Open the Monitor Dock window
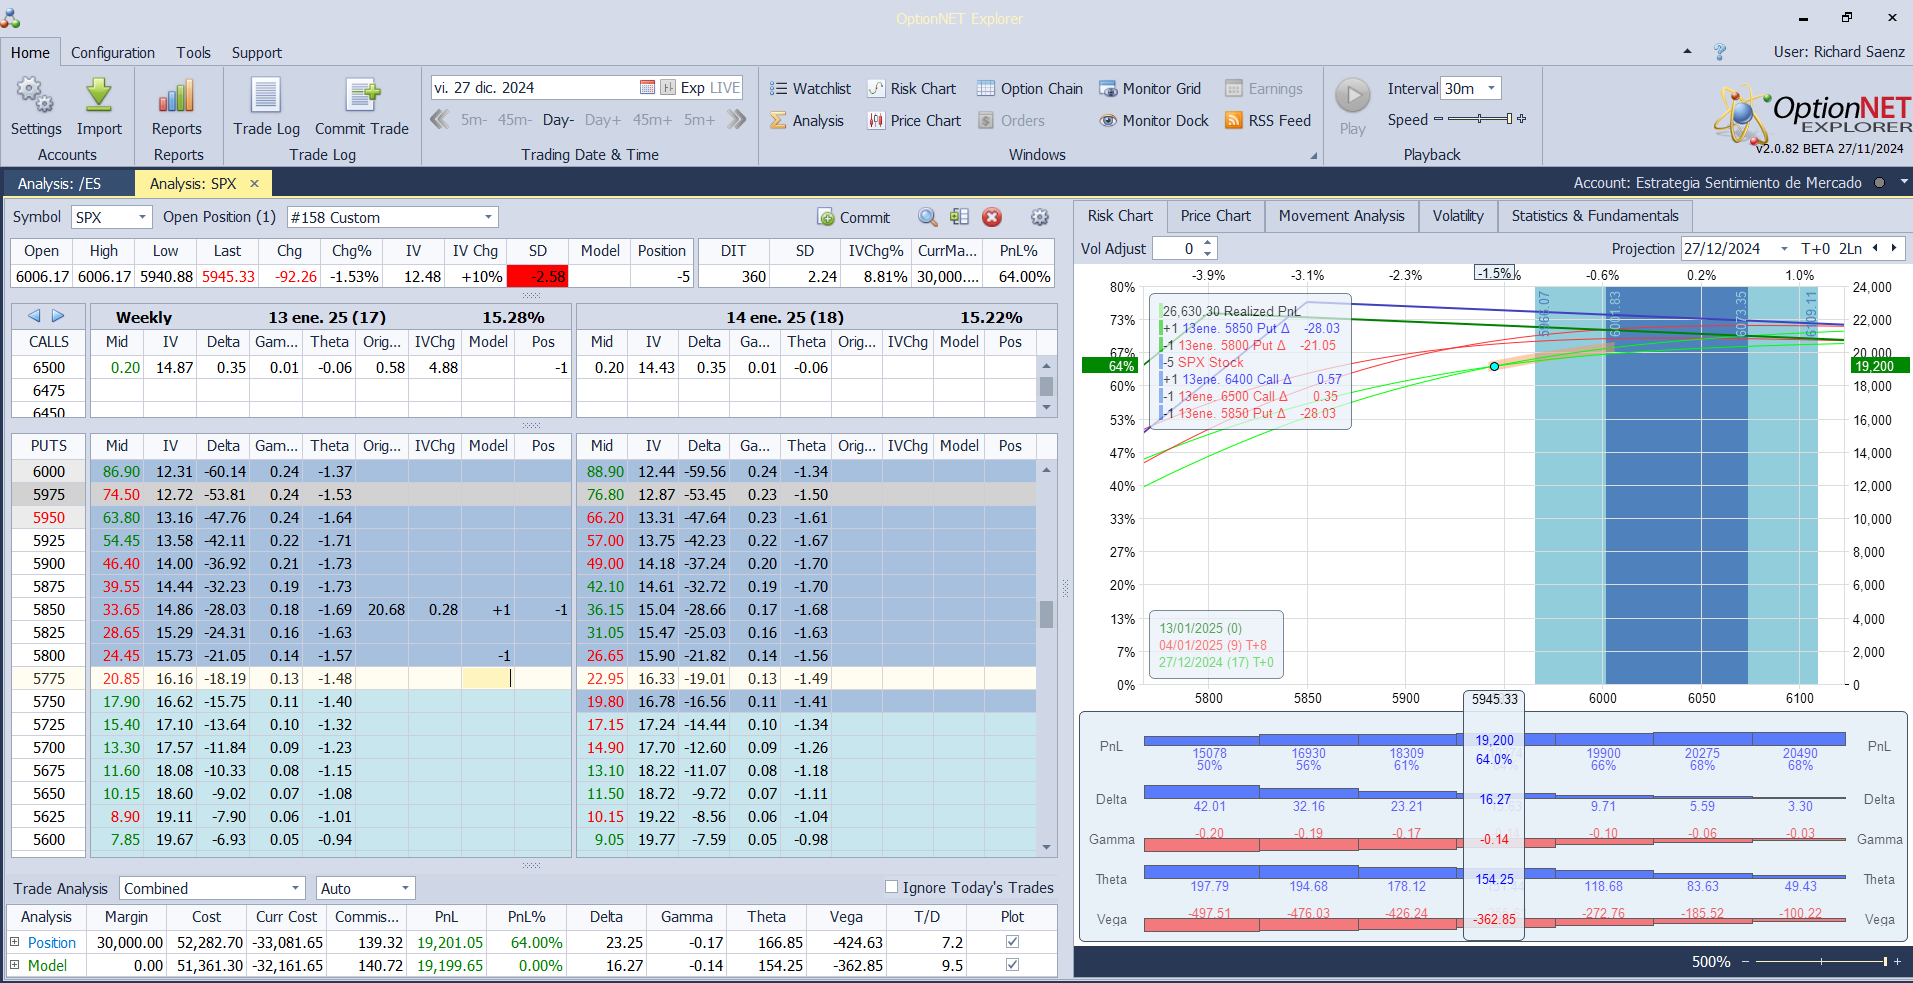Viewport: 1913px width, 983px height. click(x=1154, y=121)
